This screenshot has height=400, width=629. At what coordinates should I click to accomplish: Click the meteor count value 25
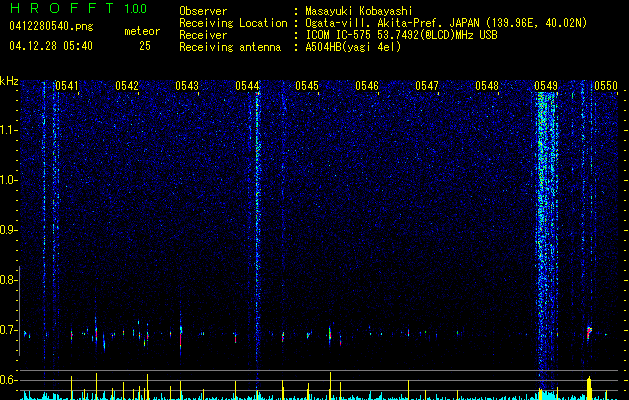pyautogui.click(x=145, y=46)
